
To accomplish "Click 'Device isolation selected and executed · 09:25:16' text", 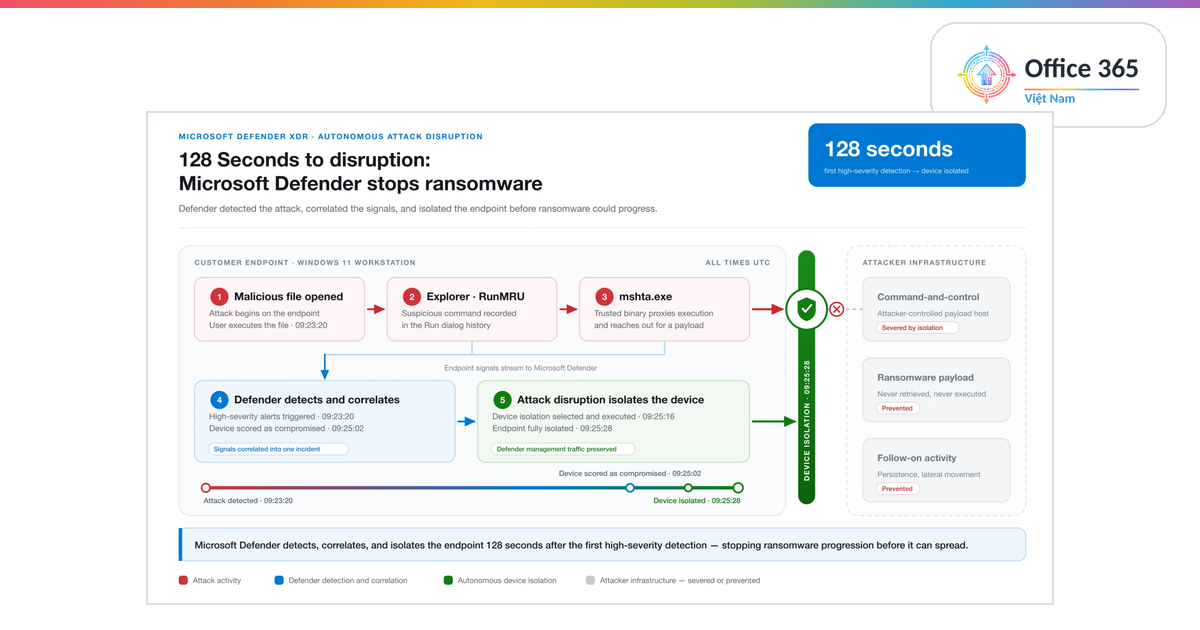I will click(x=583, y=416).
